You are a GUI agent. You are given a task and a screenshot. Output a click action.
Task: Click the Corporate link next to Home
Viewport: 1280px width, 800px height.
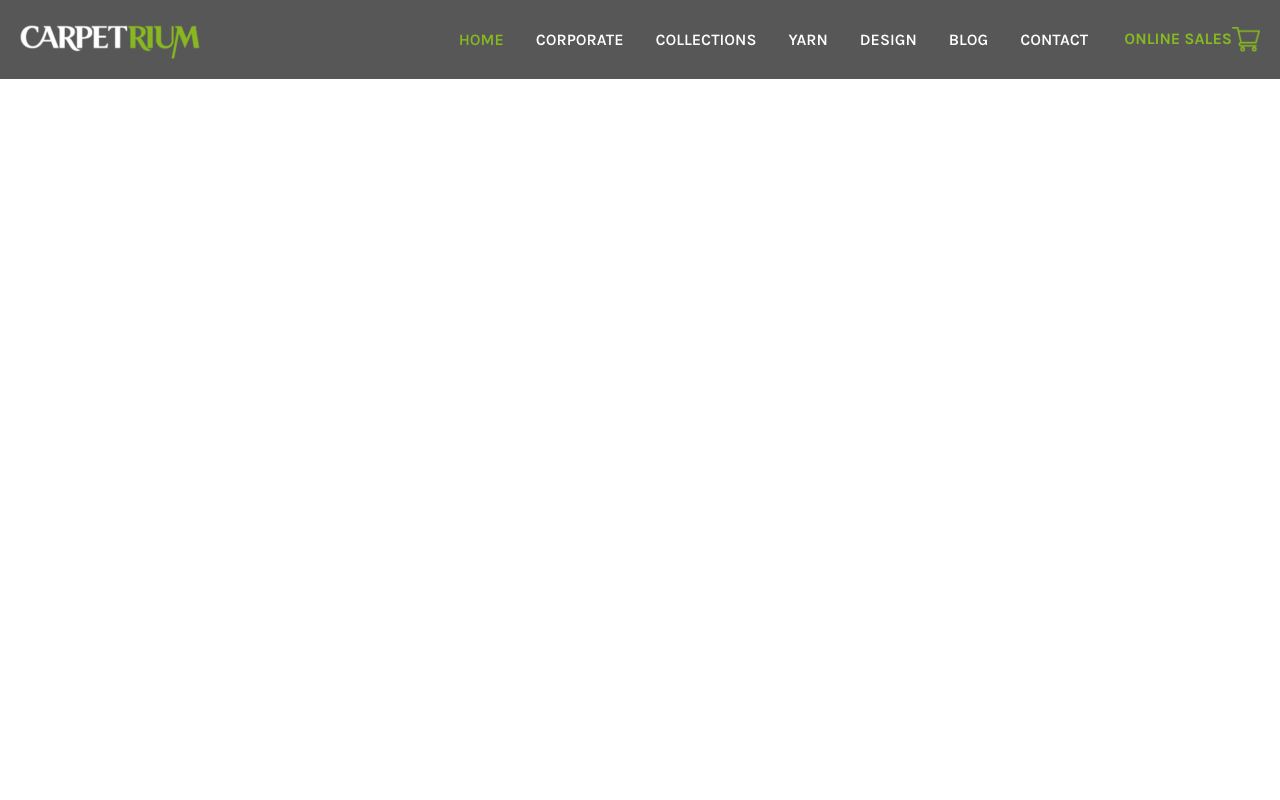tap(580, 40)
